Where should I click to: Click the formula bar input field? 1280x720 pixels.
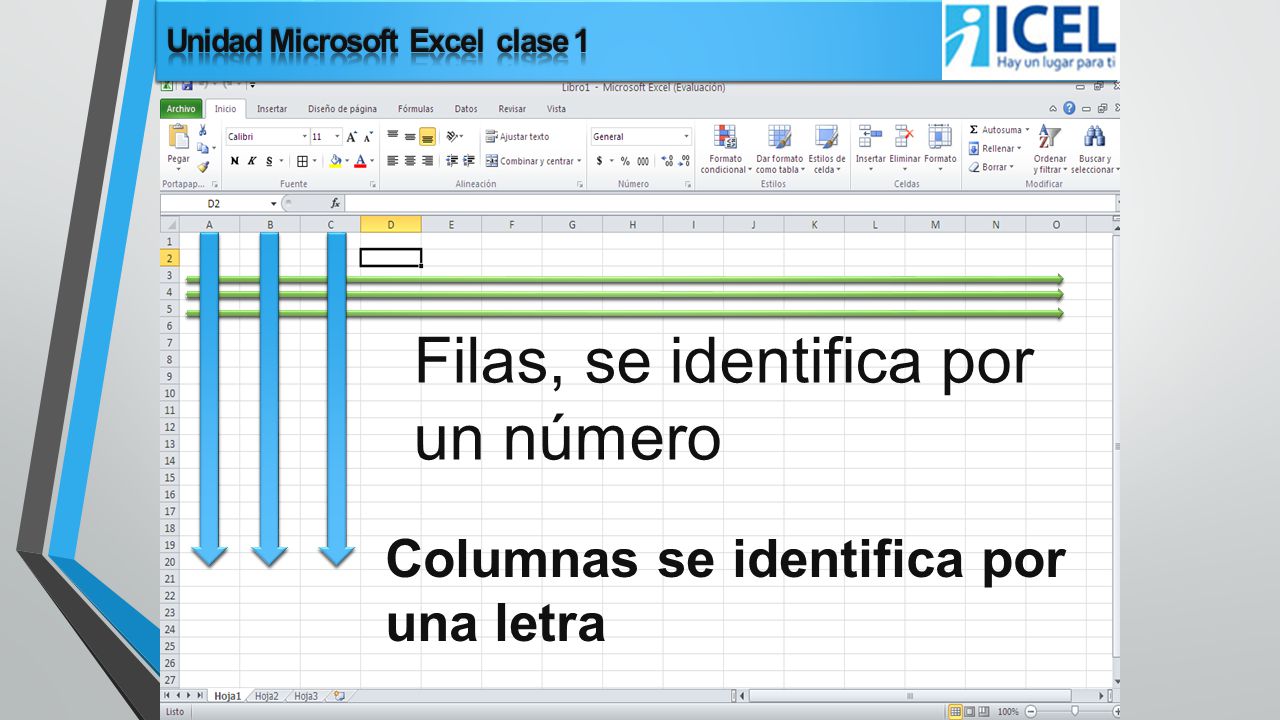coord(730,203)
